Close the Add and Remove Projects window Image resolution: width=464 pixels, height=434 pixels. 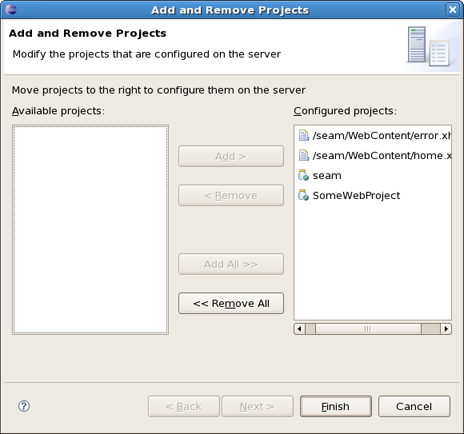[x=452, y=9]
